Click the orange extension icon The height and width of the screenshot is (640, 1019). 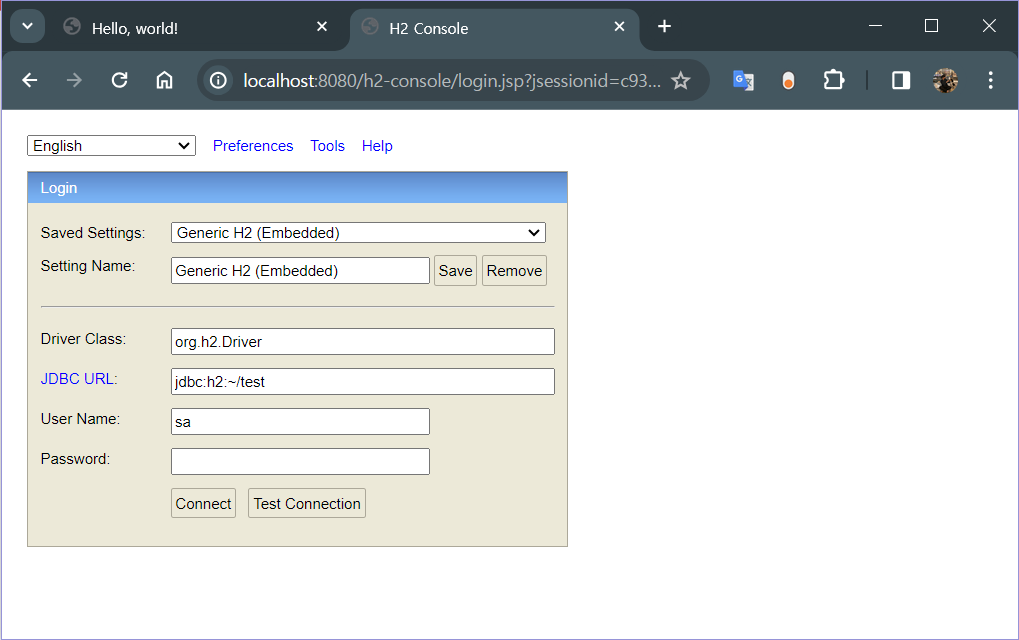coord(788,81)
